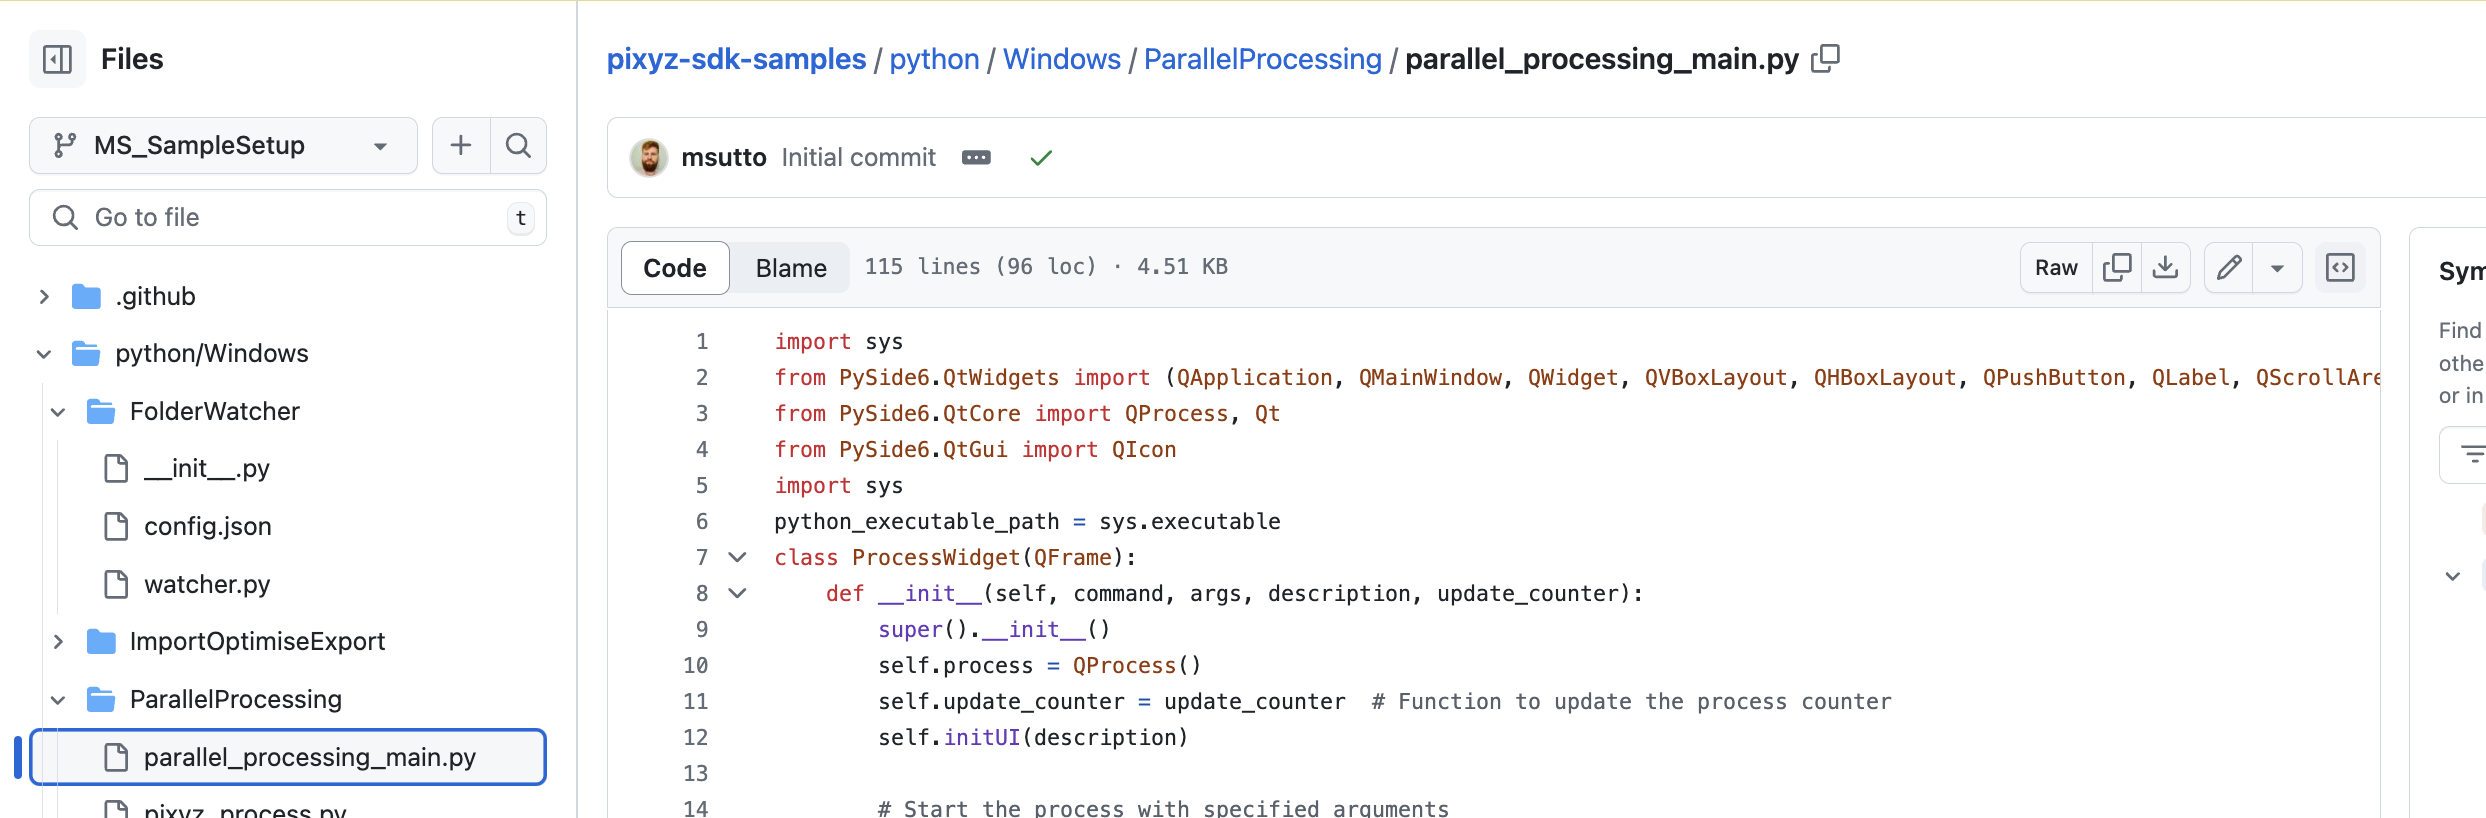The image size is (2486, 818).
Task: Expand commit message ellipsis button
Action: (x=976, y=158)
